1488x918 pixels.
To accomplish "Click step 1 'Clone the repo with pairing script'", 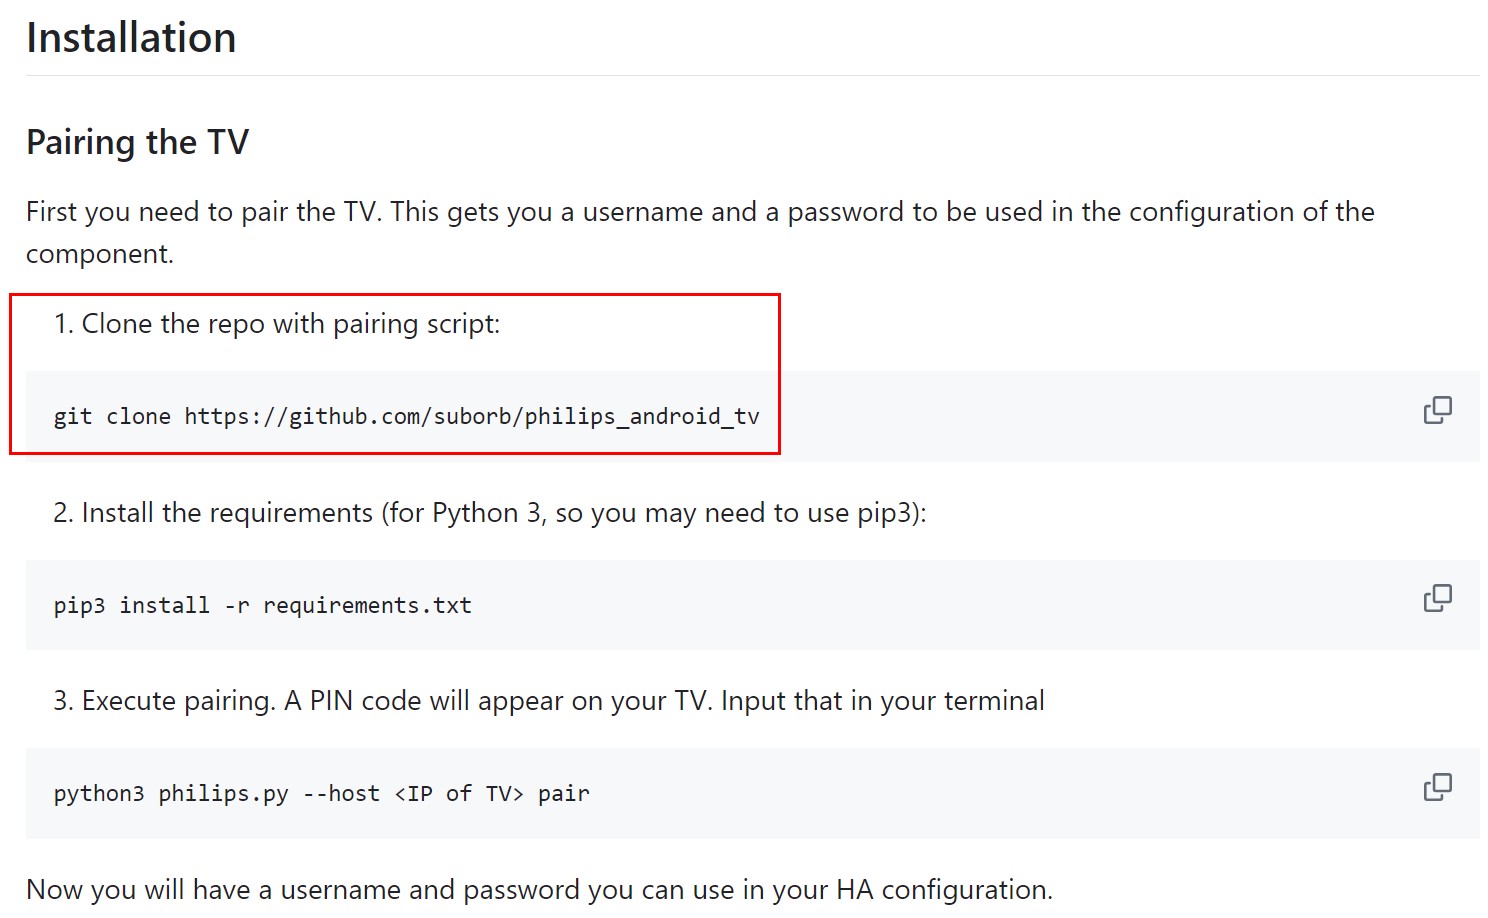I will coord(290,324).
